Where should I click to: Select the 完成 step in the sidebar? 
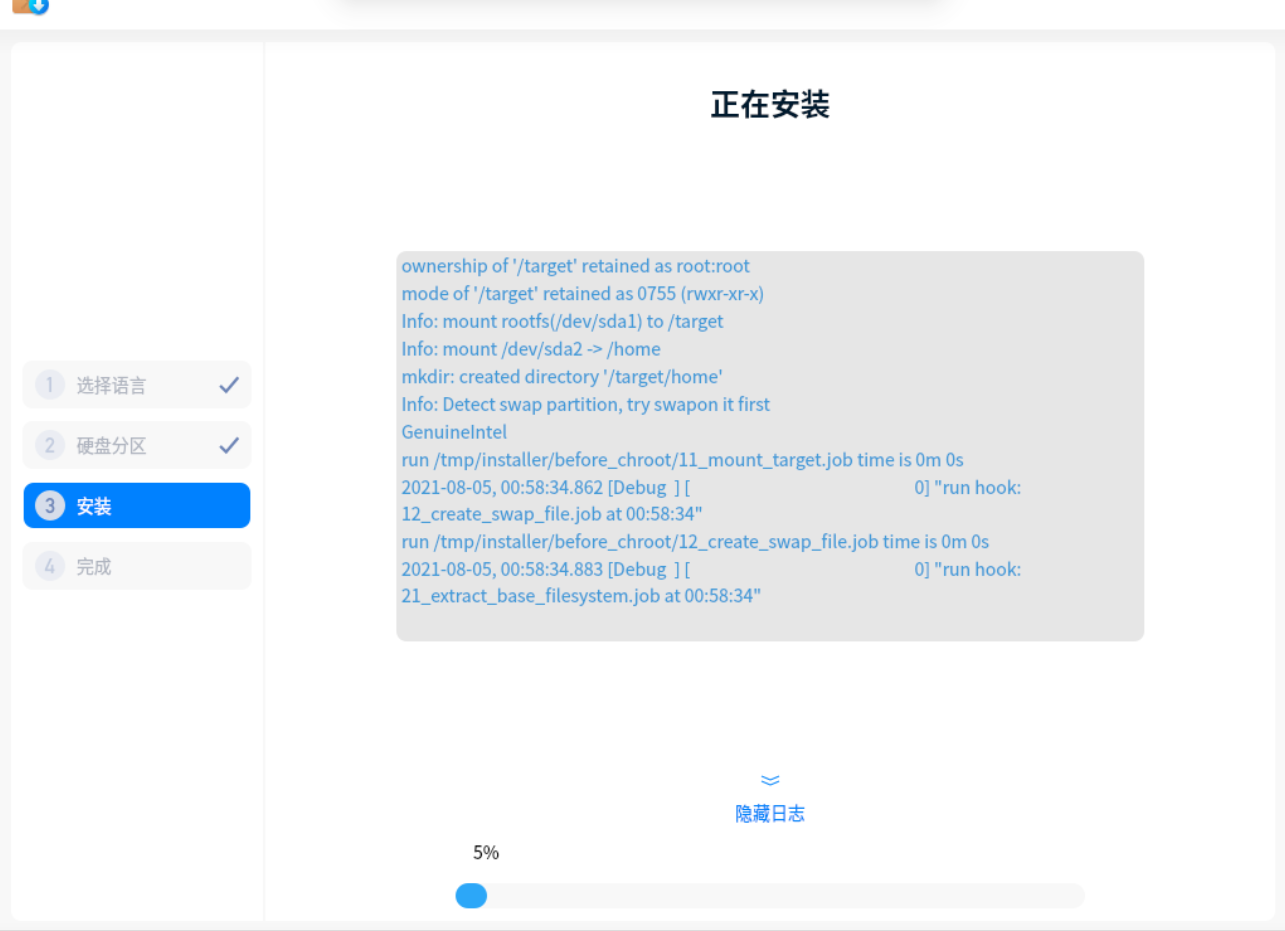(136, 565)
